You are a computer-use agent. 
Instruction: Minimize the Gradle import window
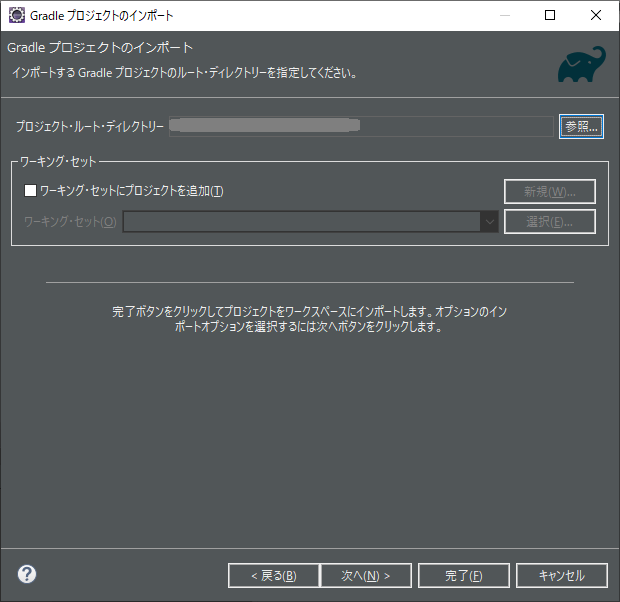505,15
